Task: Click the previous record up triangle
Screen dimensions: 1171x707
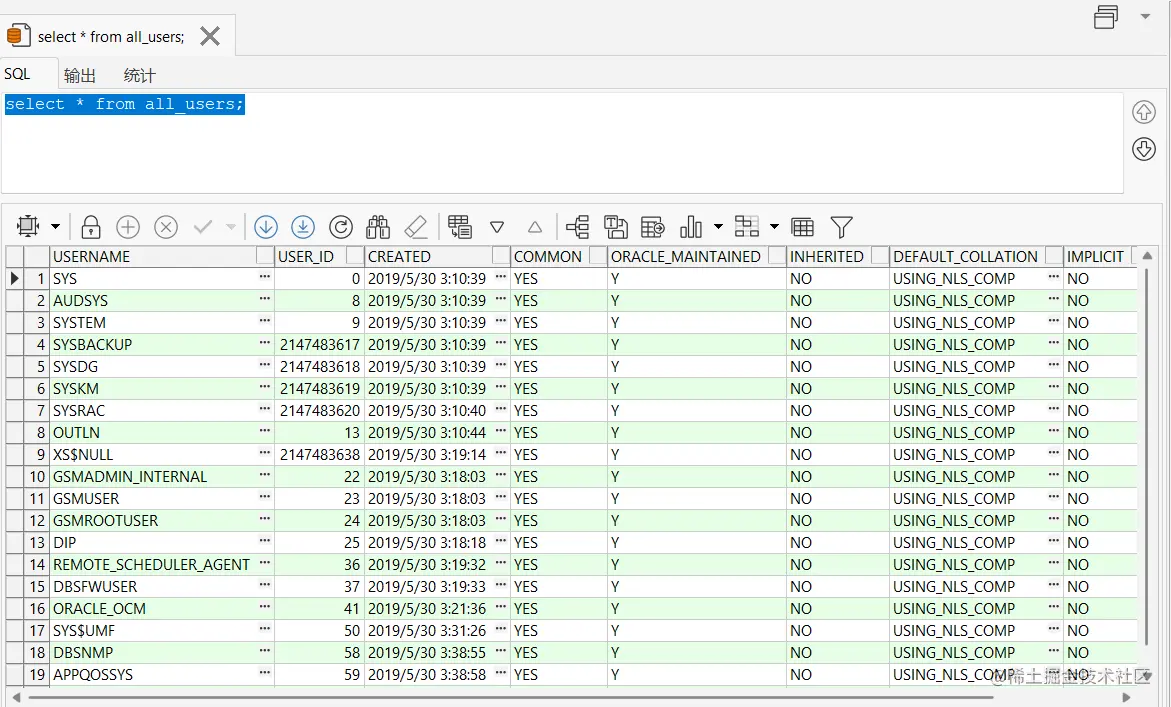Action: pyautogui.click(x=535, y=227)
